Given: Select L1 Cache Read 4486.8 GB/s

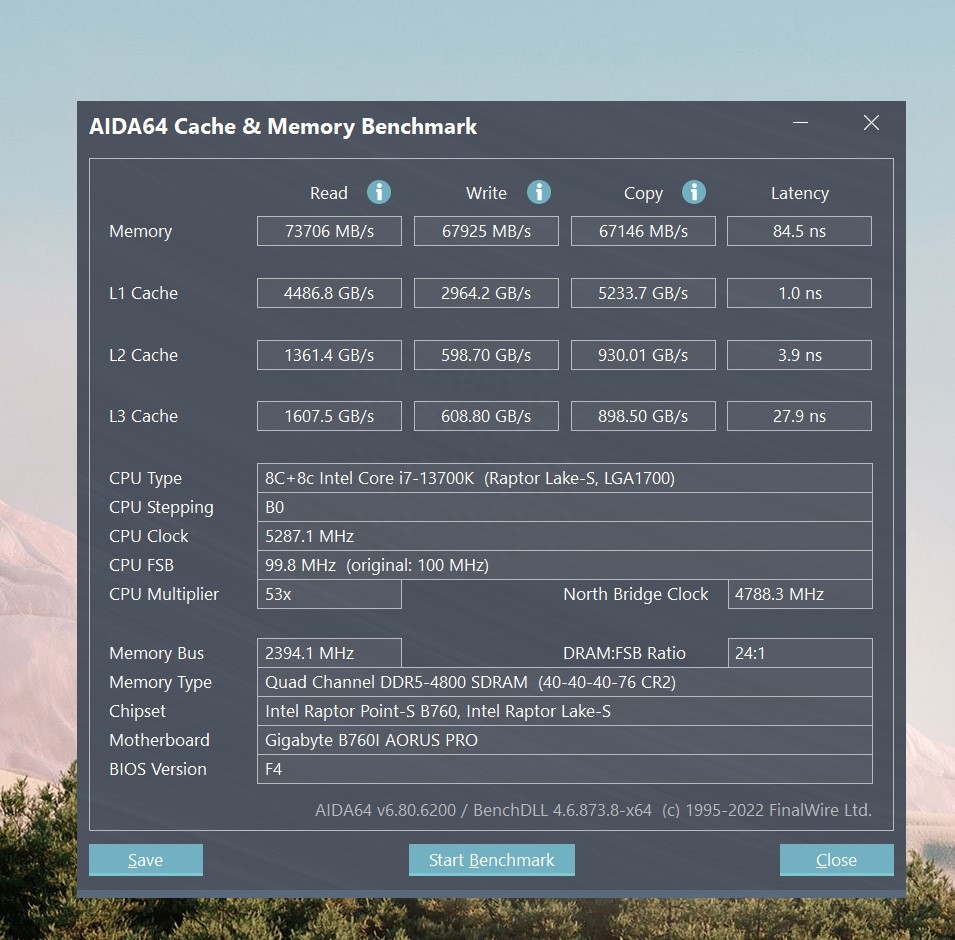Looking at the screenshot, I should 329,293.
